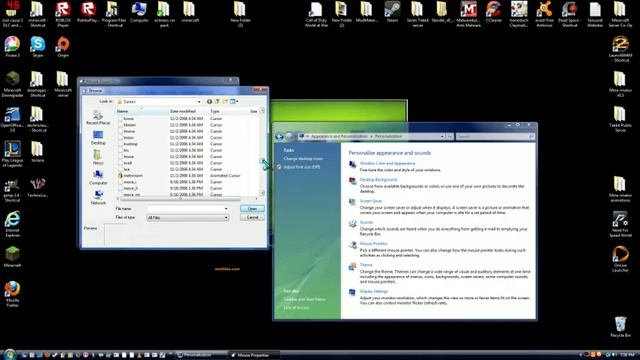Click the Mouse Pointers icon in Personalization
640x360 pixels.
click(352, 245)
